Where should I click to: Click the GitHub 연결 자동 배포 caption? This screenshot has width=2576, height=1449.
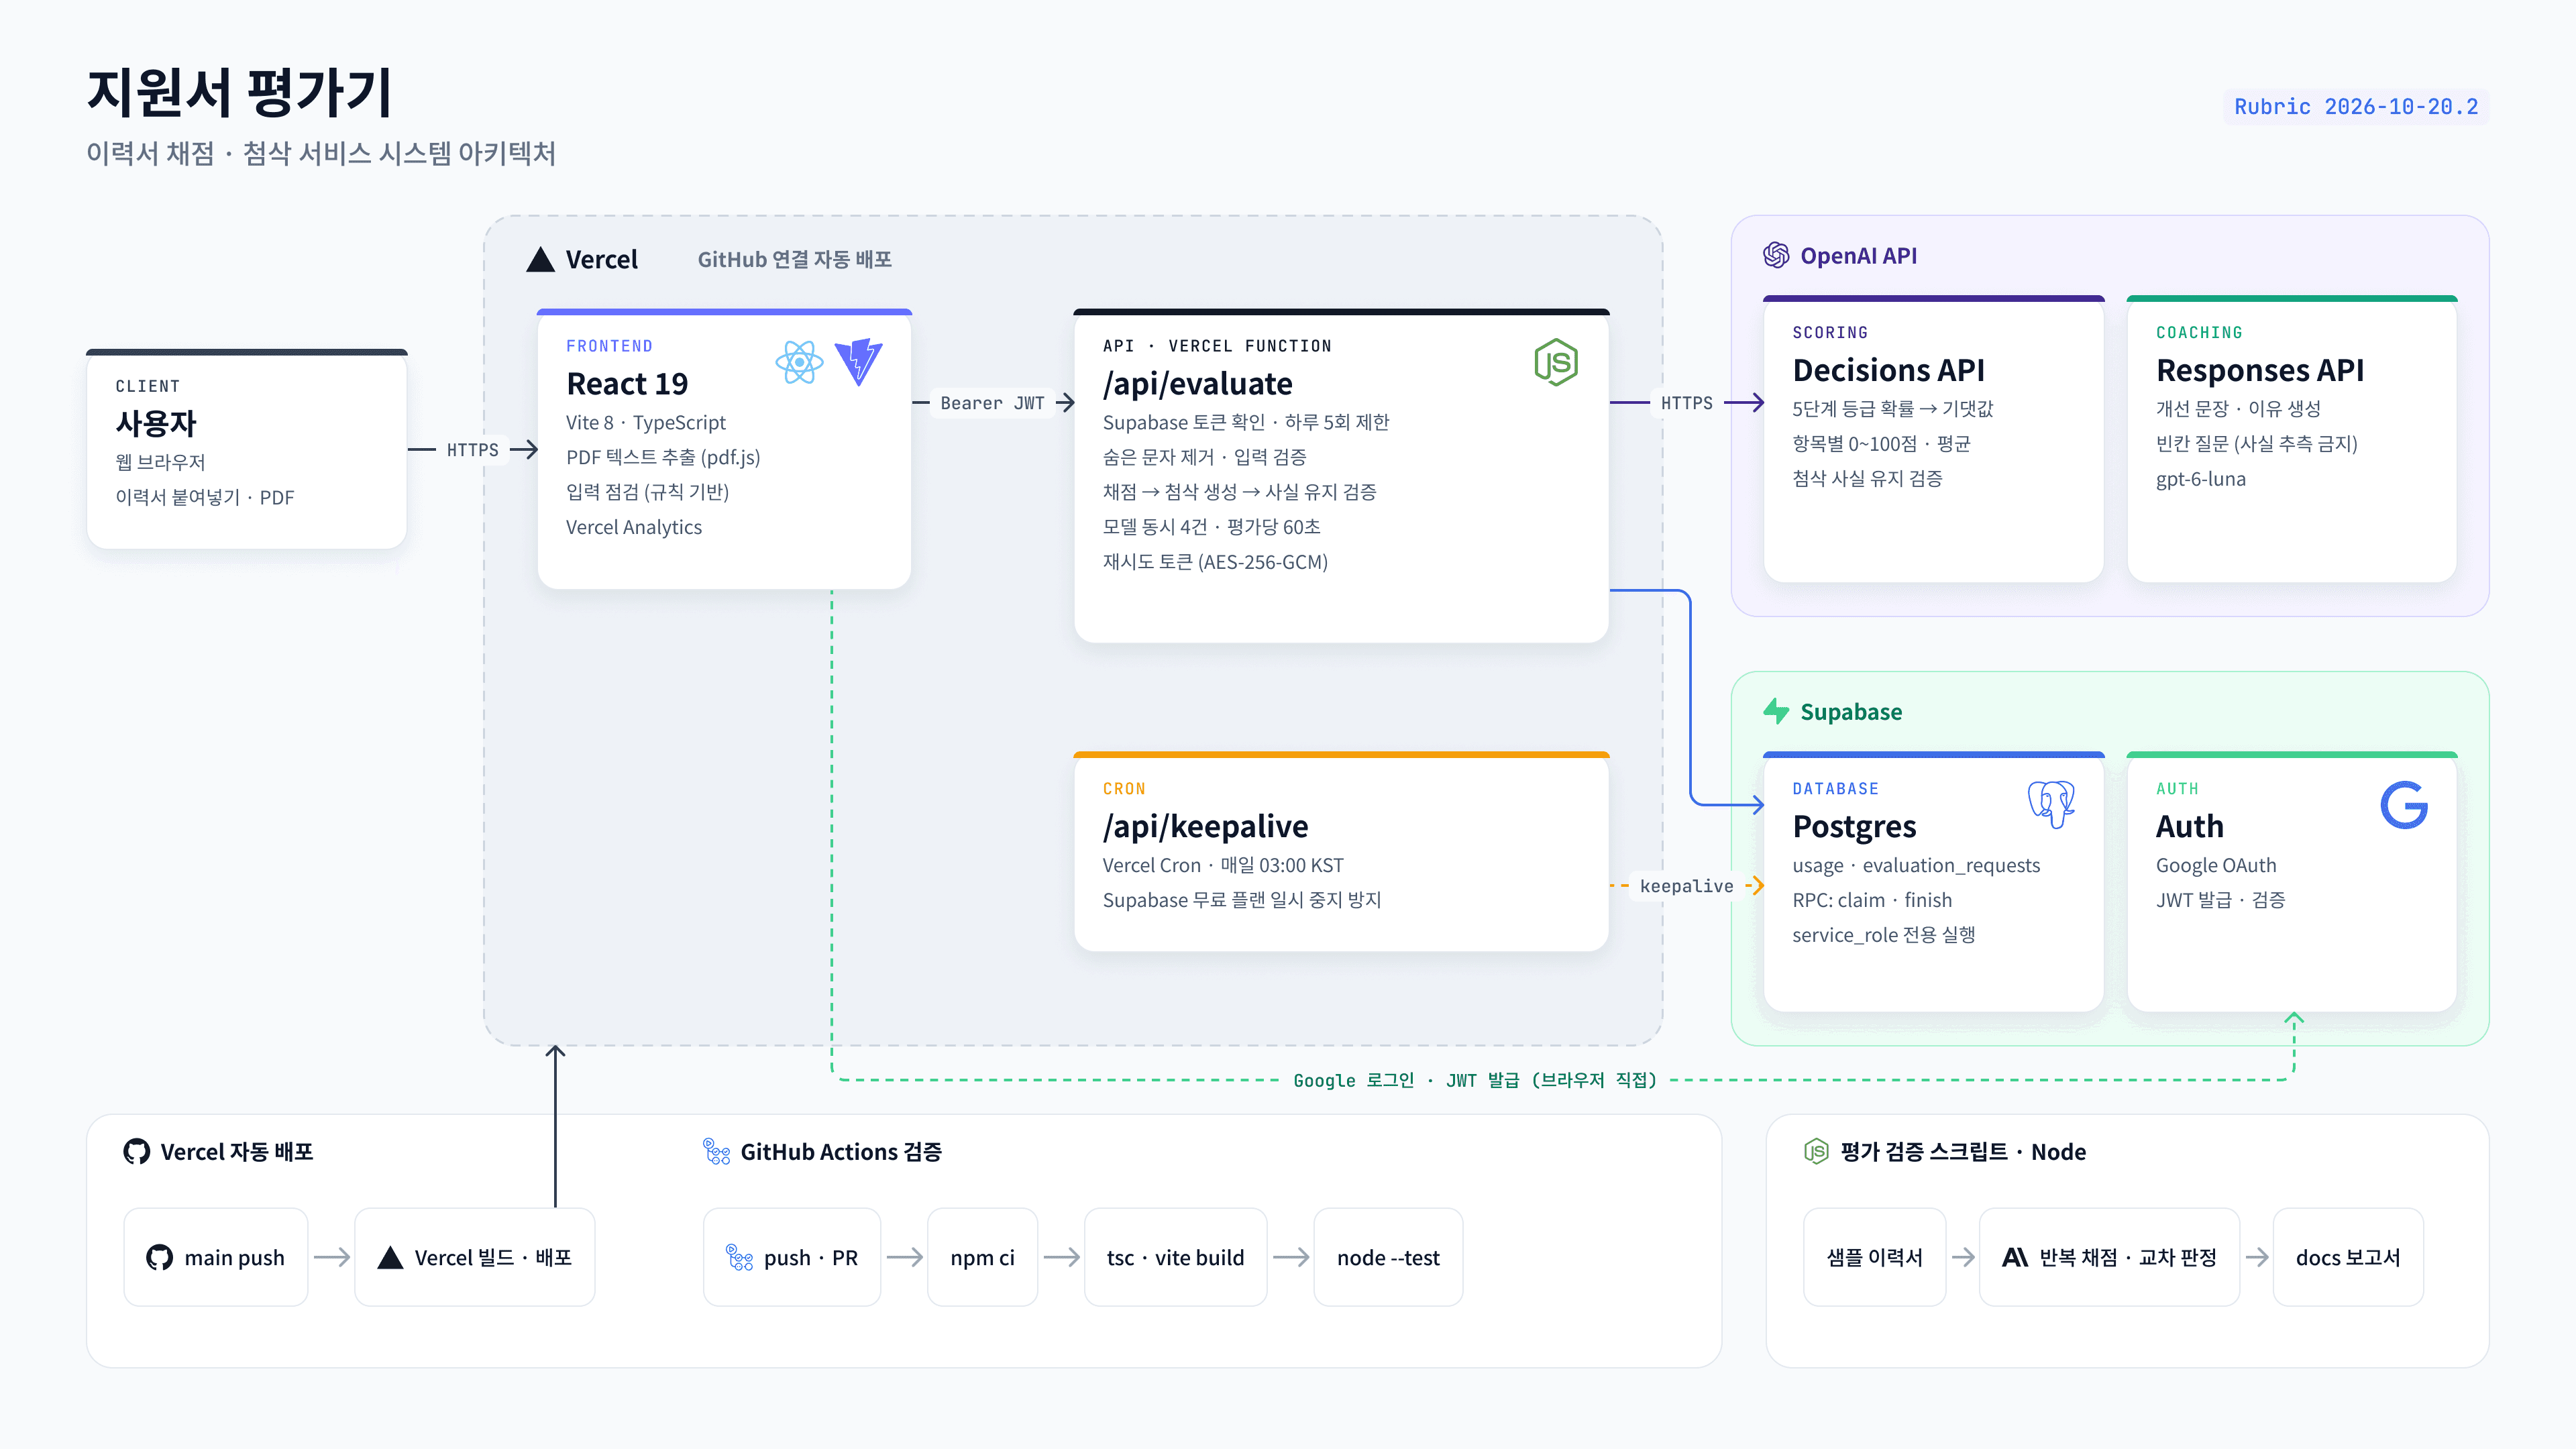click(794, 260)
